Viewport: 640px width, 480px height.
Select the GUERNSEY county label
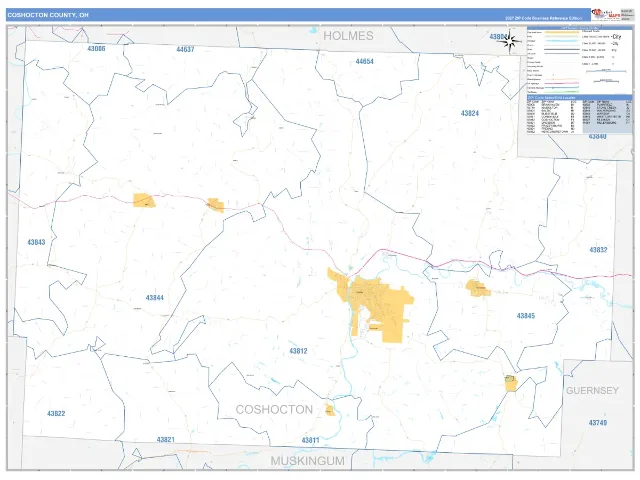592,391
